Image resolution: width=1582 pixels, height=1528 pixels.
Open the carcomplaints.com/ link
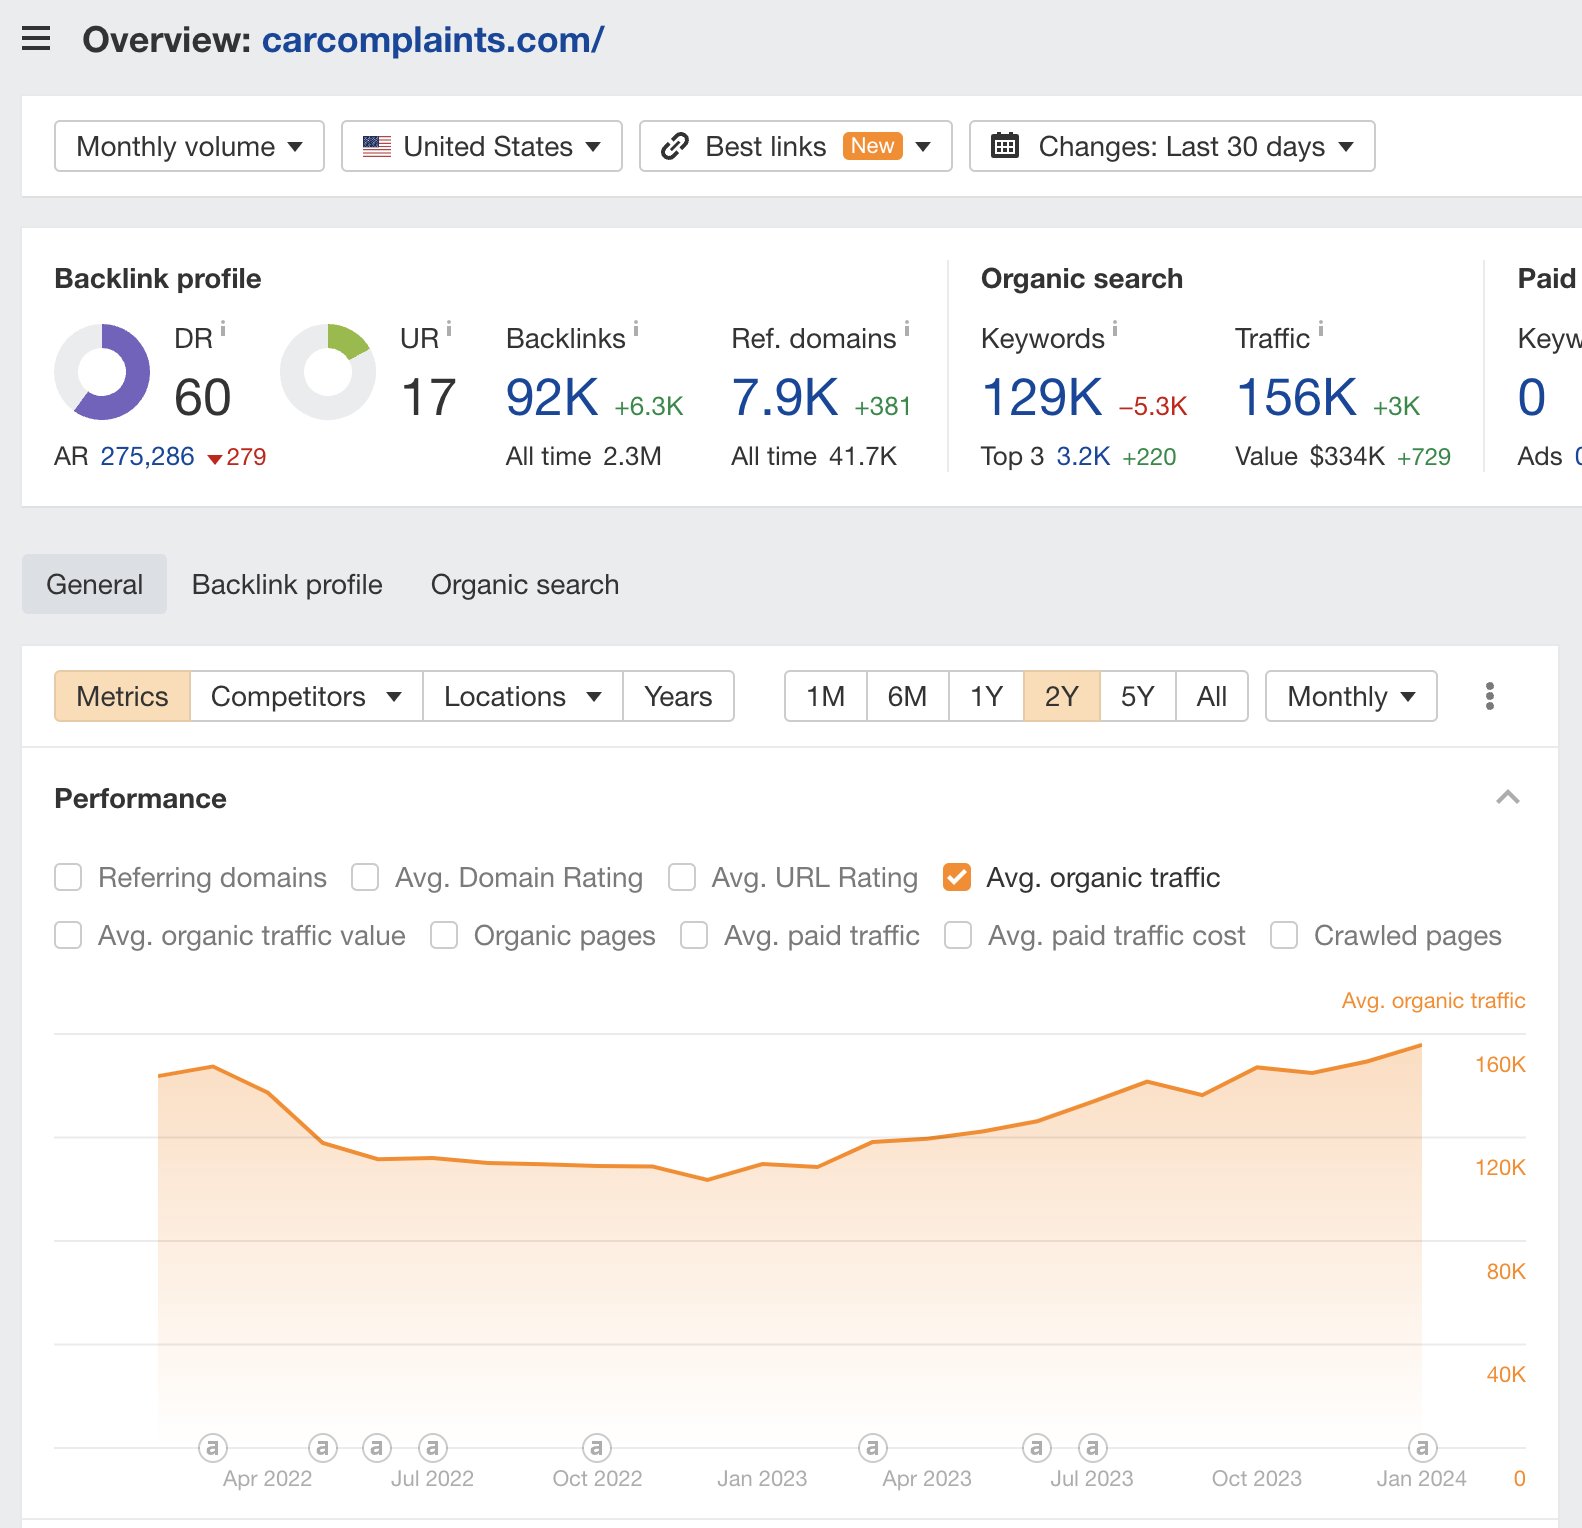point(433,40)
